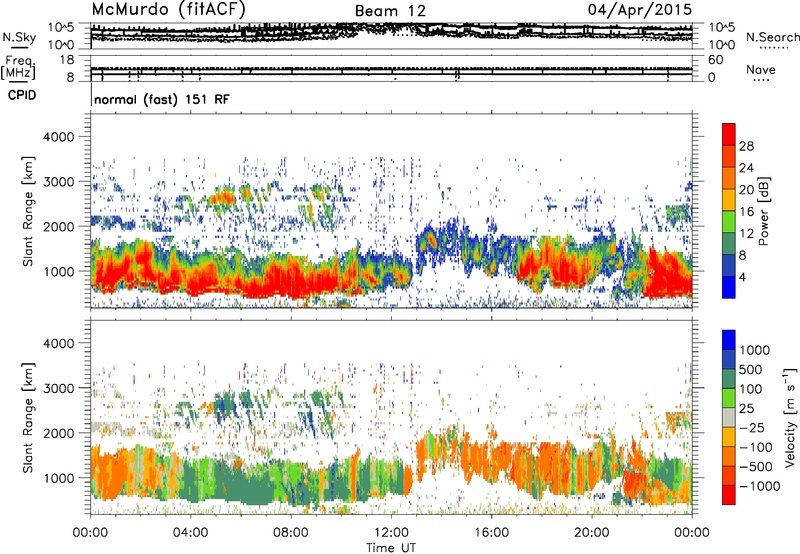Screen dimensions: 800x554
Task: Click the "4" tick on Power colorbar
Action: coord(743,278)
